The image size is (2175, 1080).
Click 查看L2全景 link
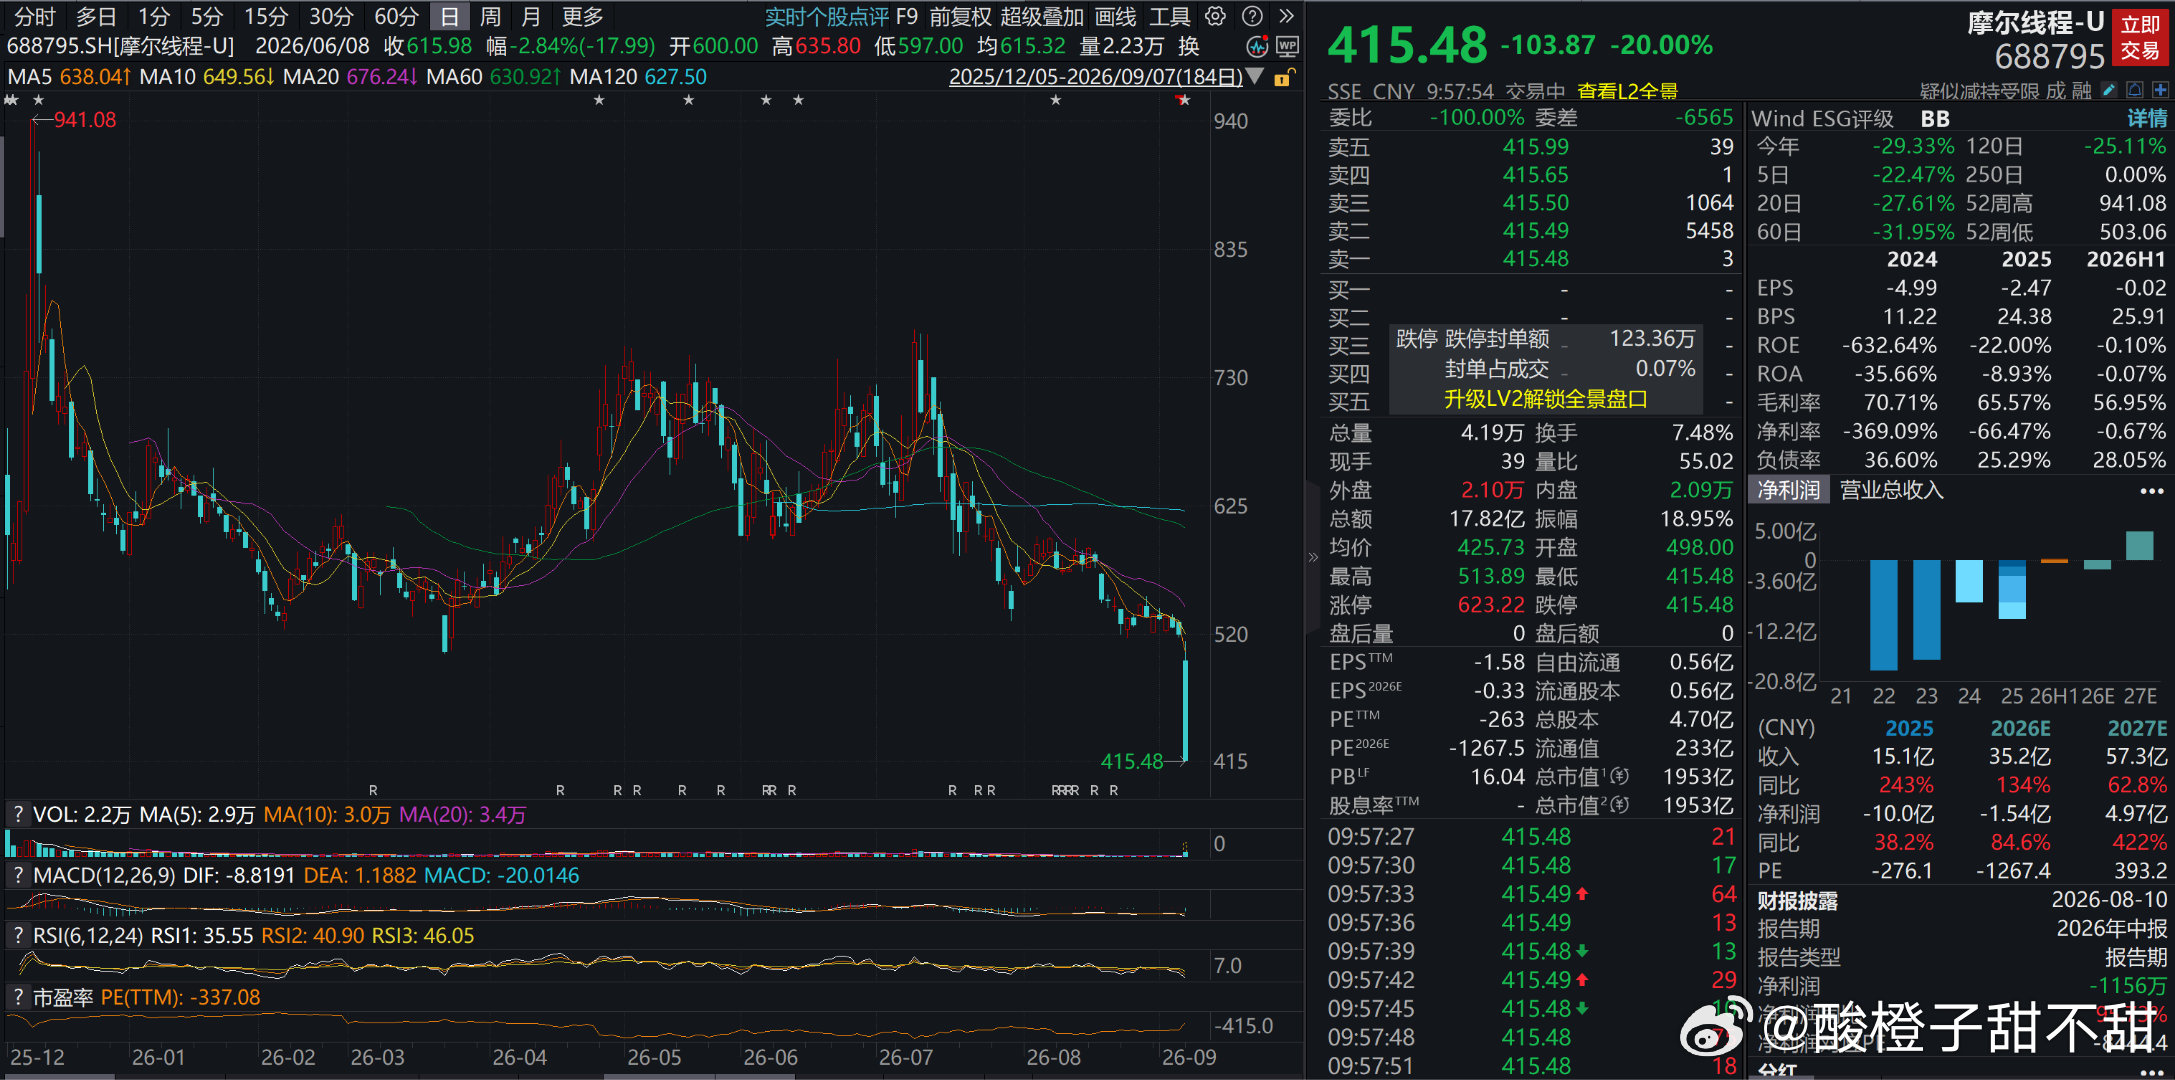[x=1627, y=91]
